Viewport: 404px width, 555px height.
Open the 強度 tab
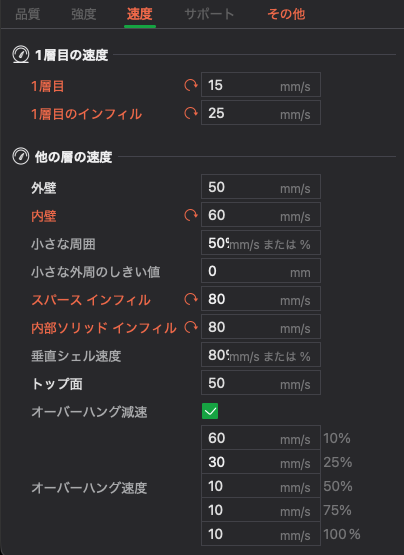(x=84, y=14)
